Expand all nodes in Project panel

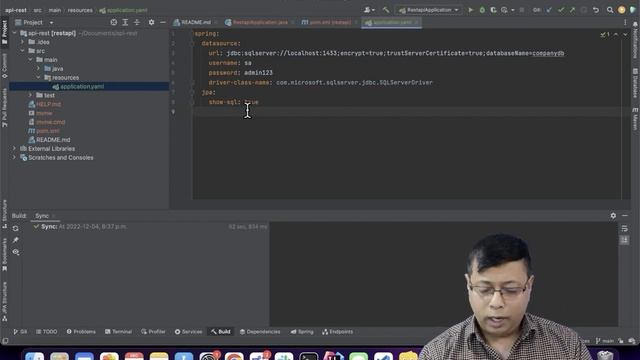[x=125, y=22]
